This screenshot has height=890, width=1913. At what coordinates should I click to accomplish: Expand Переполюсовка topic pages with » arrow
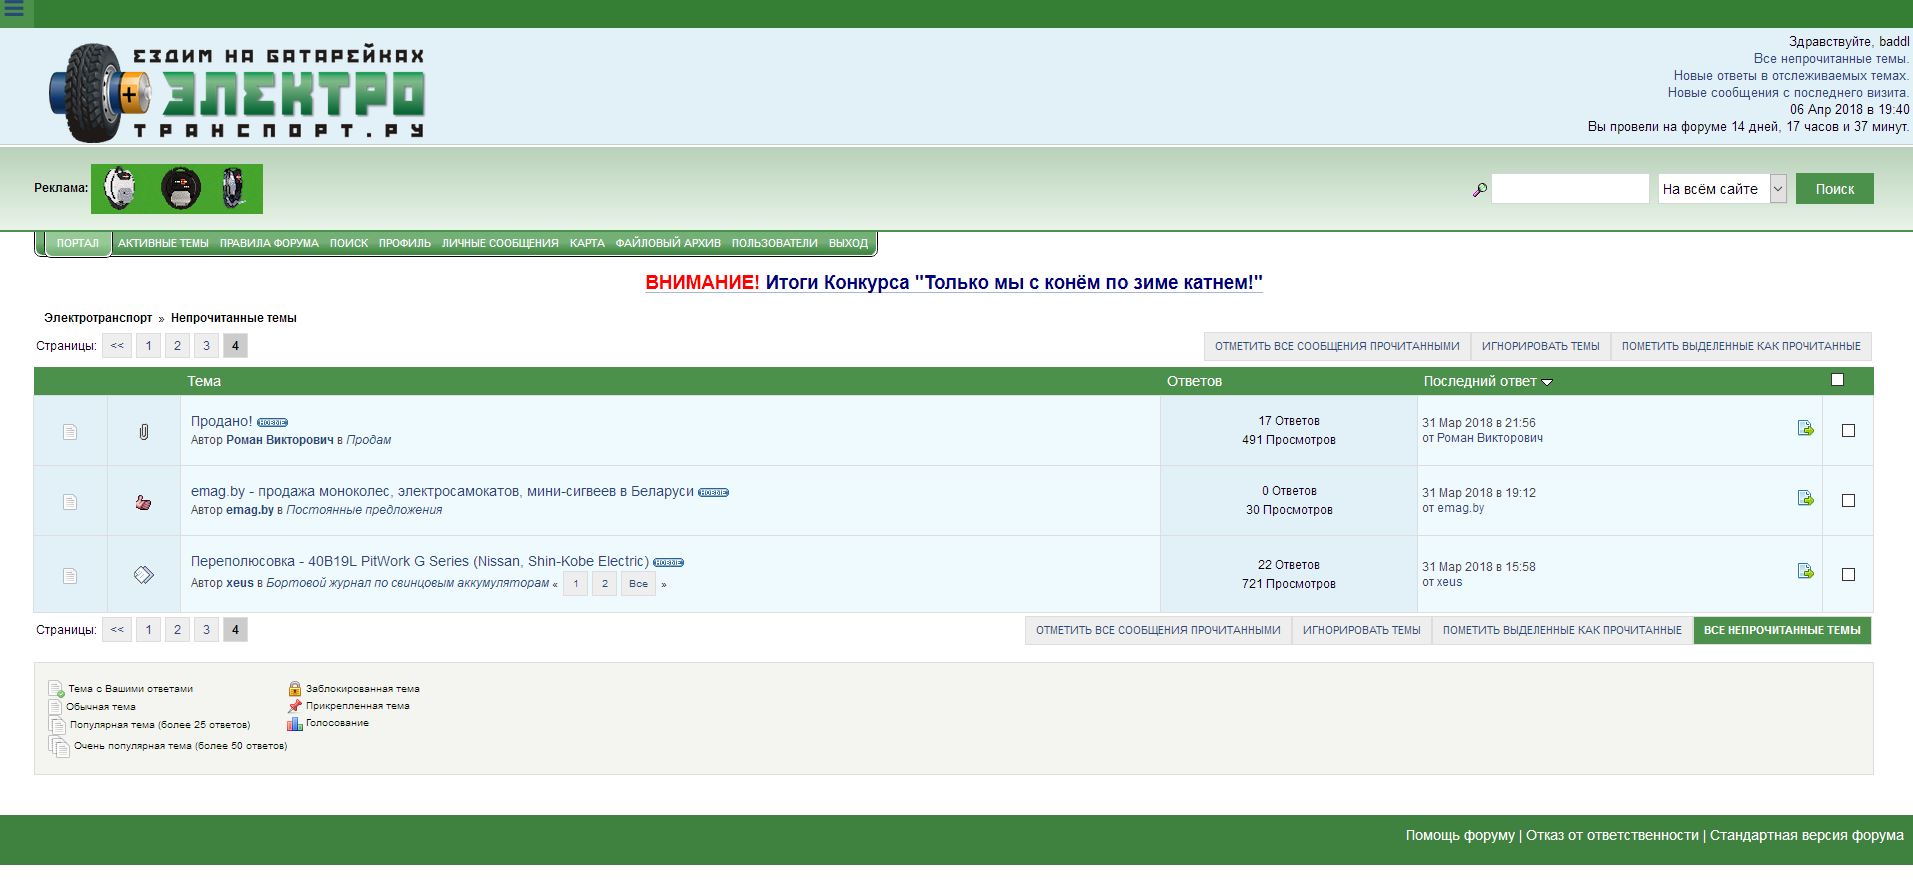click(664, 585)
